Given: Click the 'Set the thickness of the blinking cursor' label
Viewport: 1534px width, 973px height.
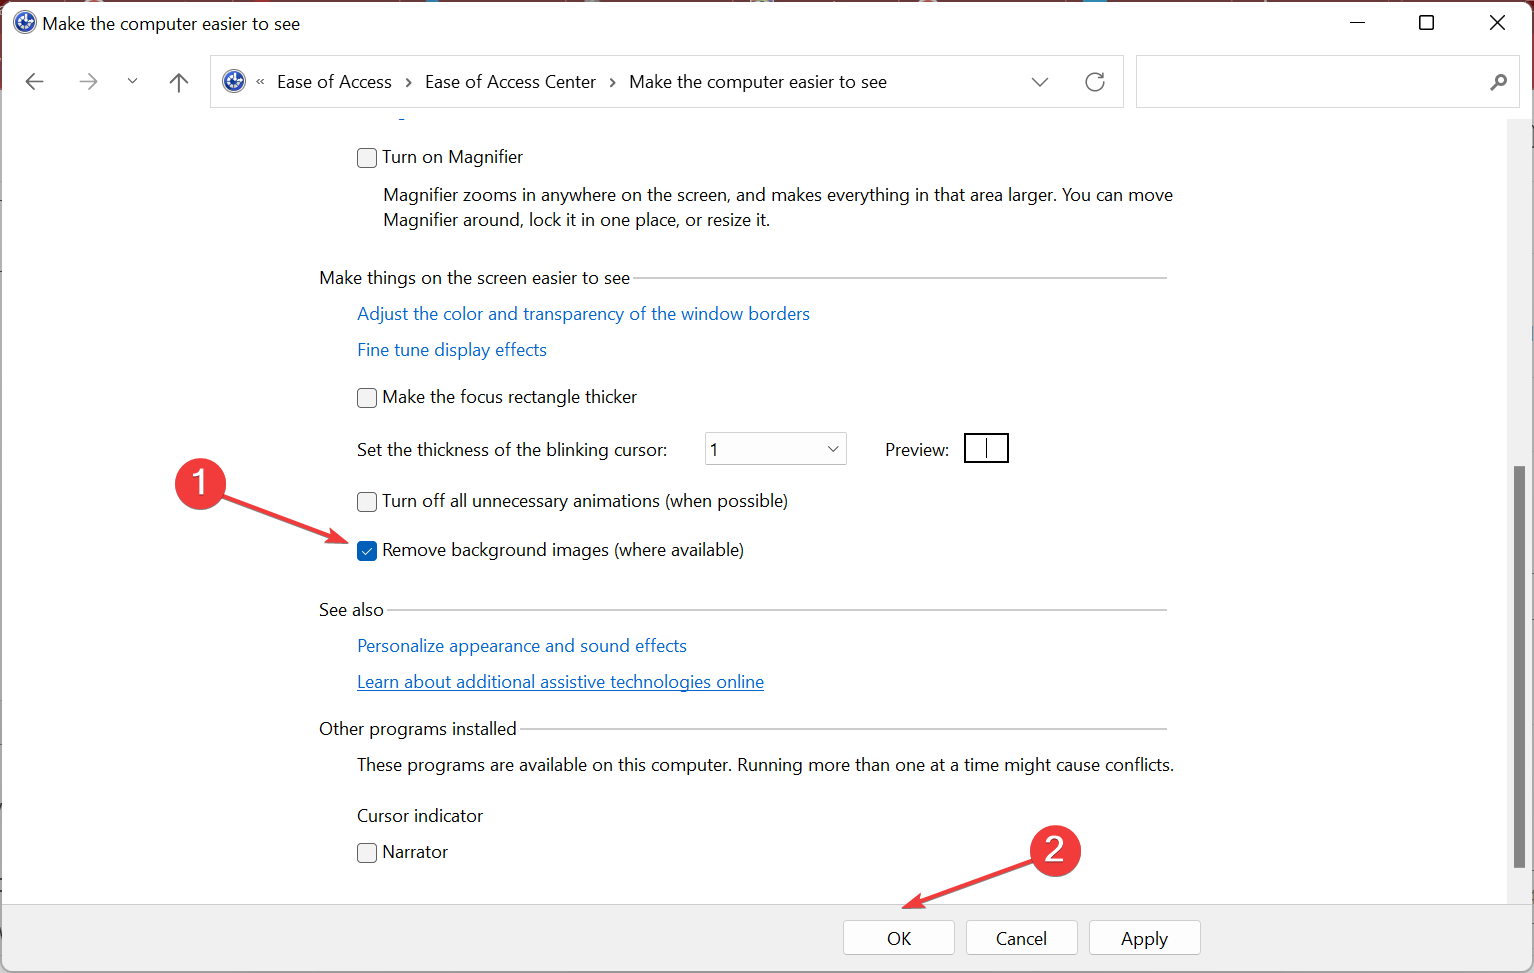Looking at the screenshot, I should (x=512, y=450).
